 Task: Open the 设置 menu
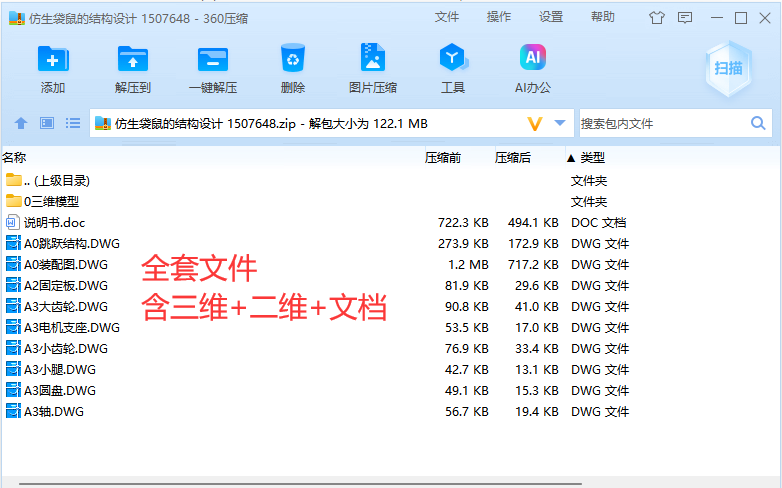click(x=551, y=17)
